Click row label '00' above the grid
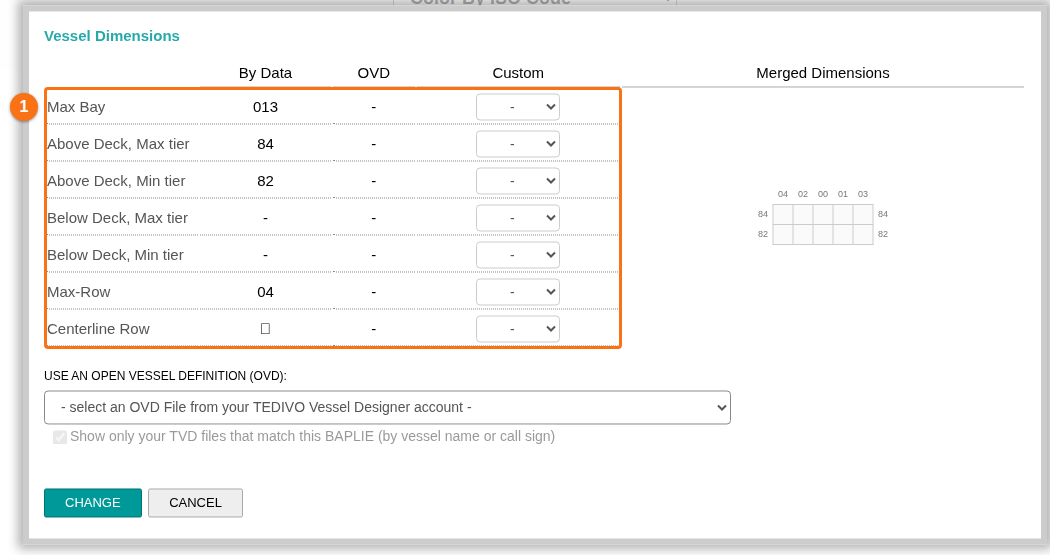Image resolution: width=1050 pixels, height=555 pixels. [x=823, y=194]
